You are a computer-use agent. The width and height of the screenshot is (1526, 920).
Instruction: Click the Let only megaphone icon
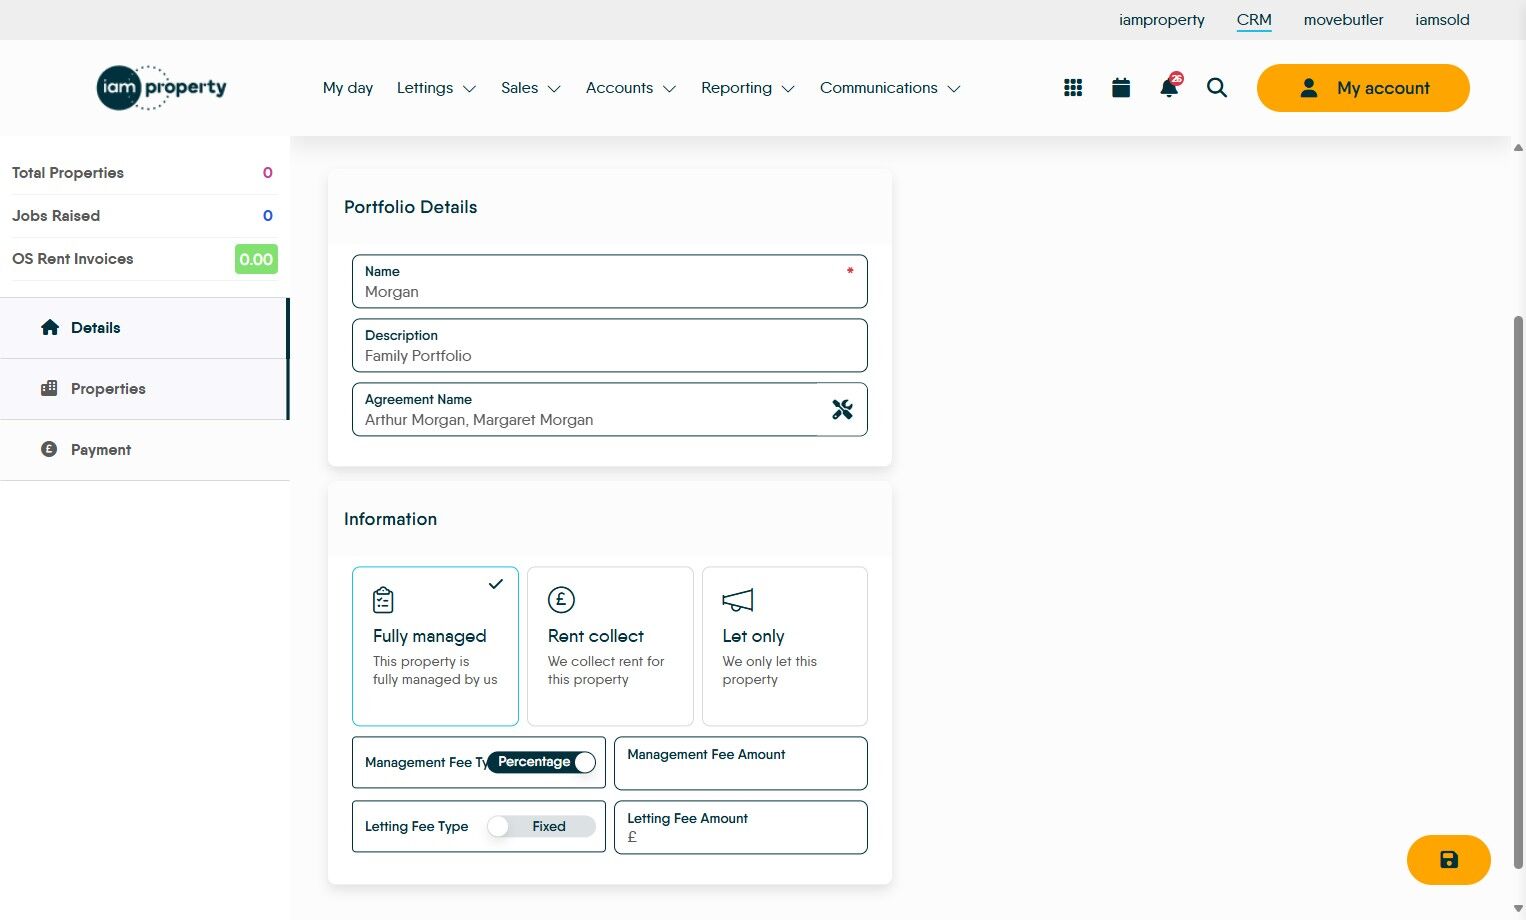[738, 600]
